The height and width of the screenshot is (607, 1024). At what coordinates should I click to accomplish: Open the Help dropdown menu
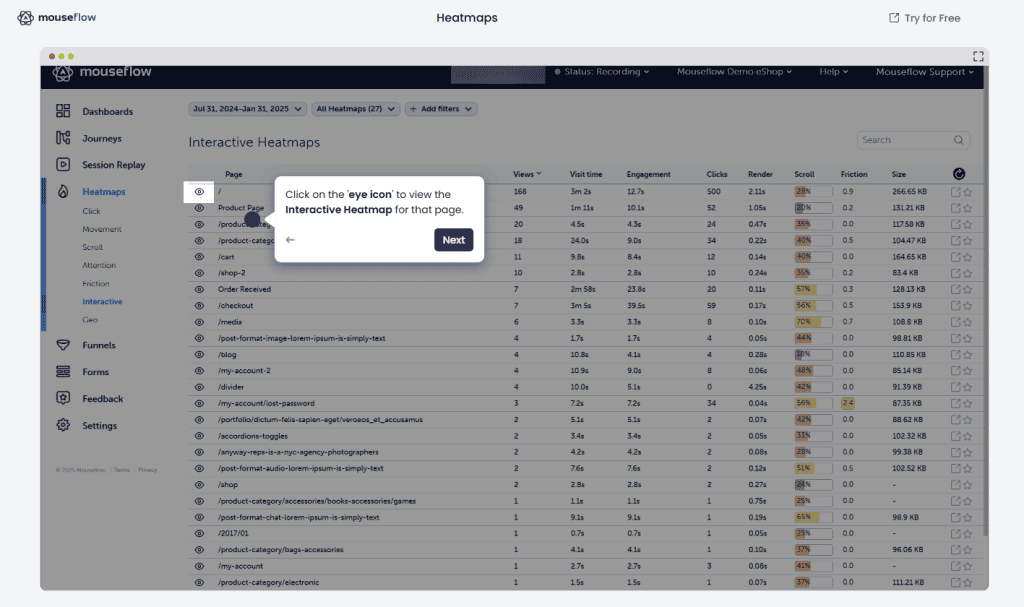tap(834, 72)
